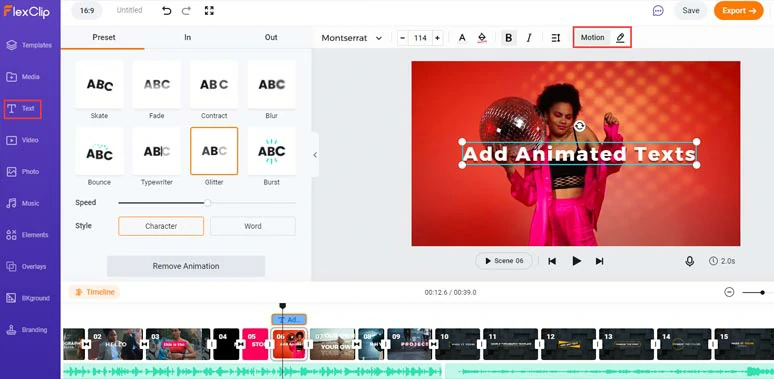The image size is (774, 379).
Task: Open the 16:9 aspect ratio selector
Action: pos(87,10)
